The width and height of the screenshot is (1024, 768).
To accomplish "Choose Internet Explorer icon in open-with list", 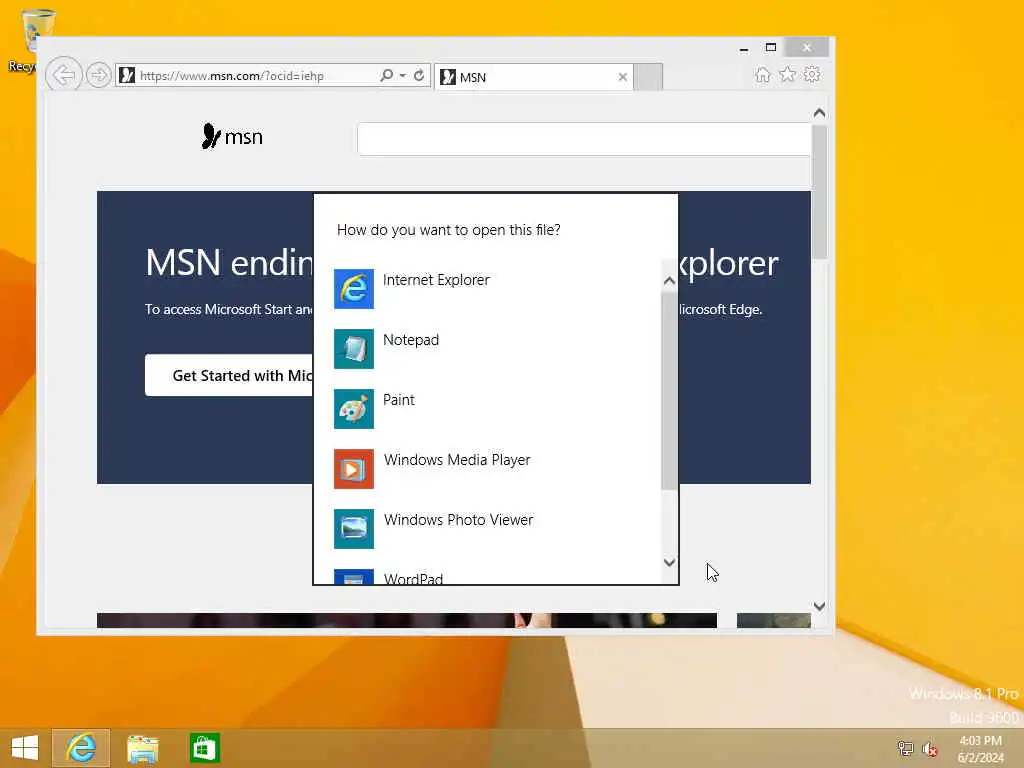I will coord(353,289).
